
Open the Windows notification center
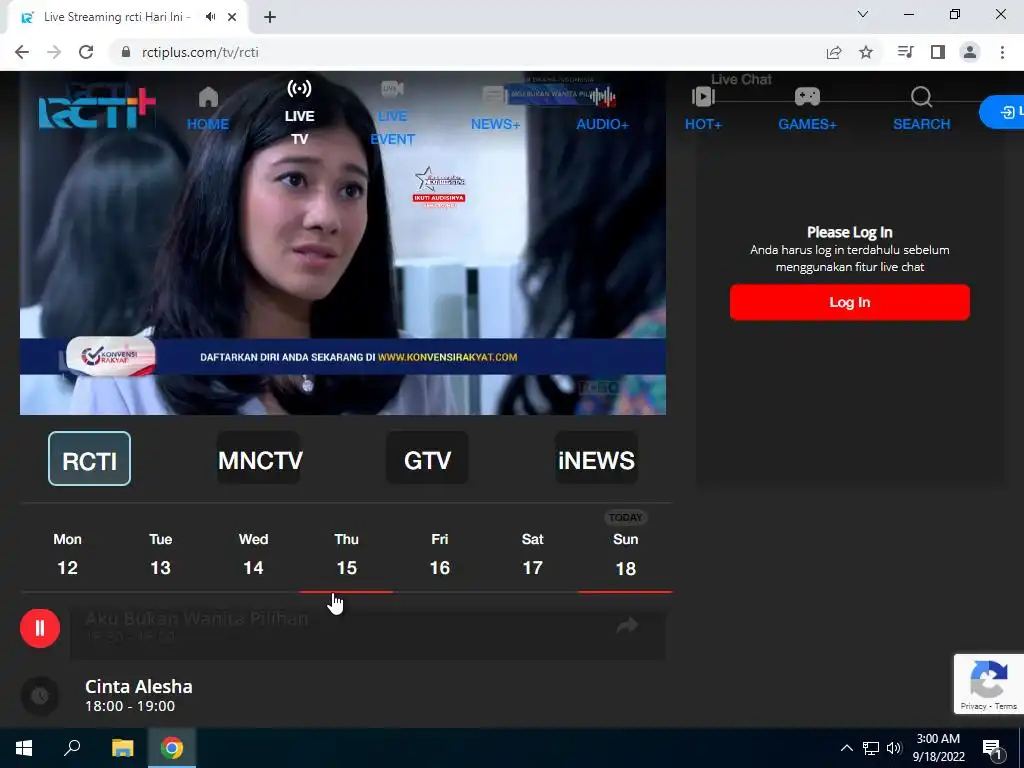point(992,748)
